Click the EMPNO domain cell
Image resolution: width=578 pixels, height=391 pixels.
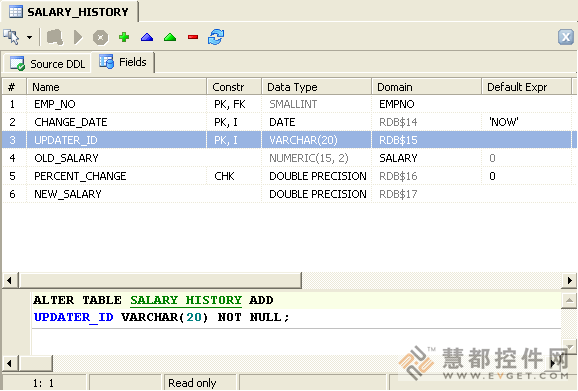(x=426, y=104)
